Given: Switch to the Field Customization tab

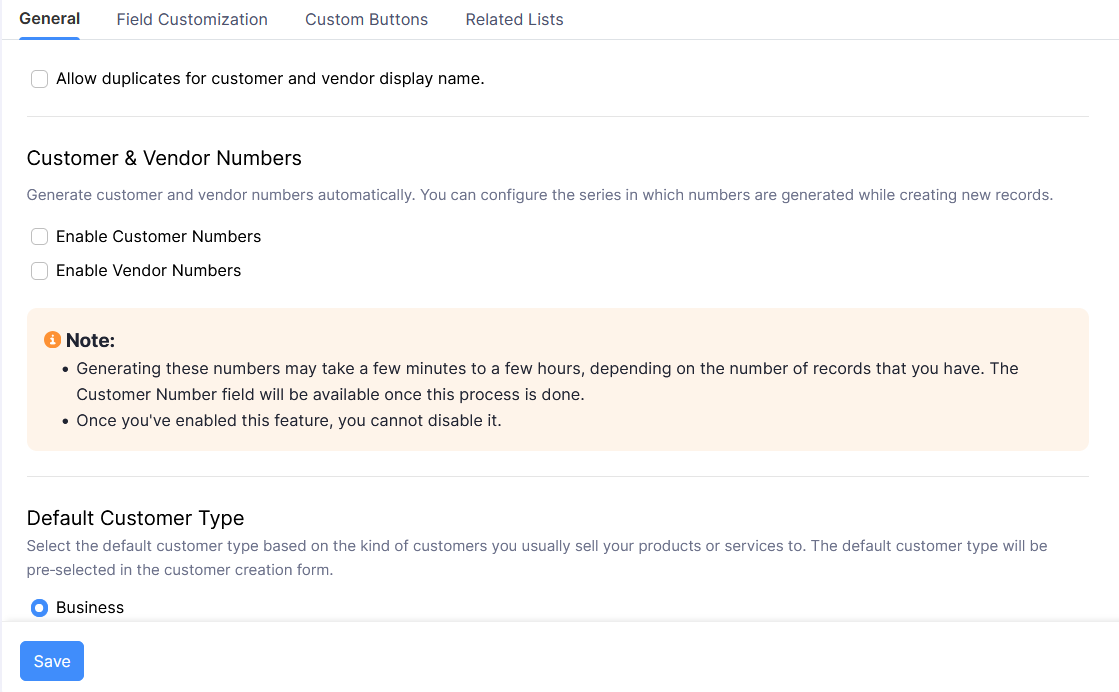Looking at the screenshot, I should coord(192,19).
